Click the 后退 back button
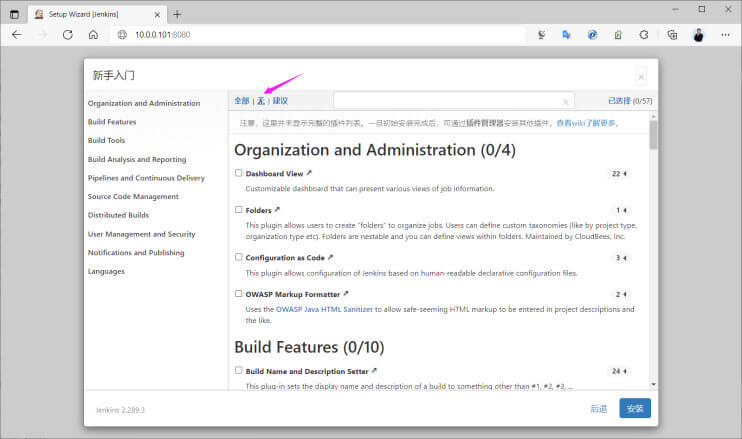Image resolution: width=742 pixels, height=439 pixels. click(x=599, y=408)
